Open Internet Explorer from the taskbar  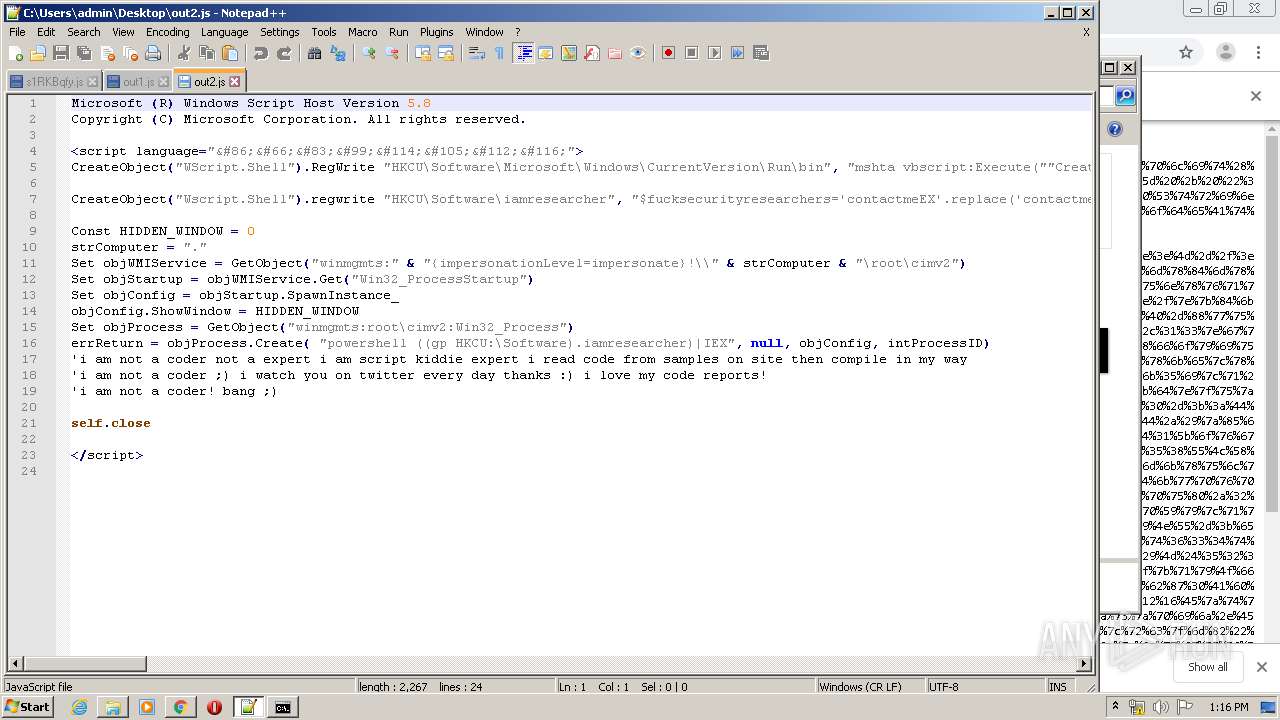79,707
